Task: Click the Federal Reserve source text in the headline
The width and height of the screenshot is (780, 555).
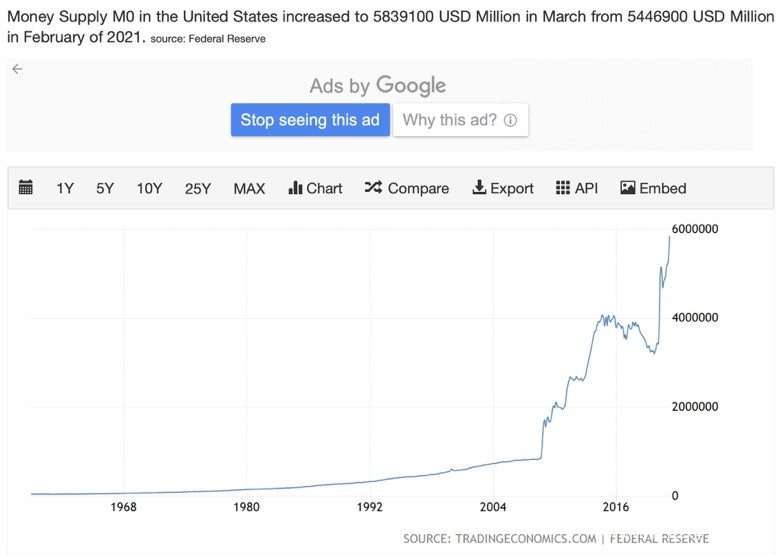Action: coord(223,39)
